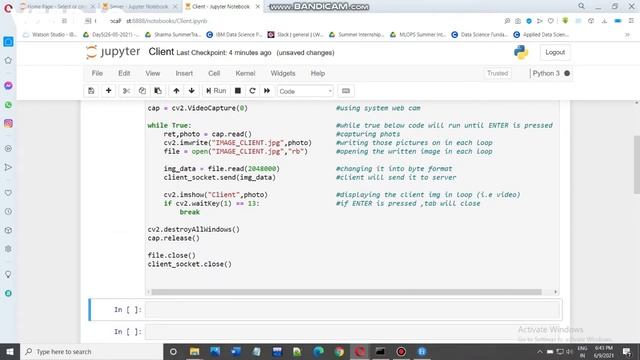Open sidebar history clock icon
640x360 pixels.
(8, 211)
